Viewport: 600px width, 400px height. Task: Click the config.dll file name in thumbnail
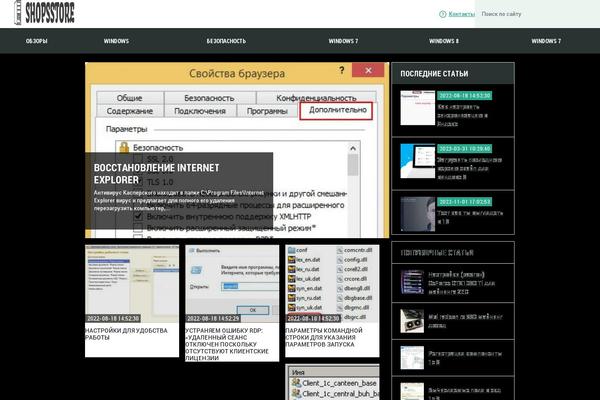[x=355, y=260]
